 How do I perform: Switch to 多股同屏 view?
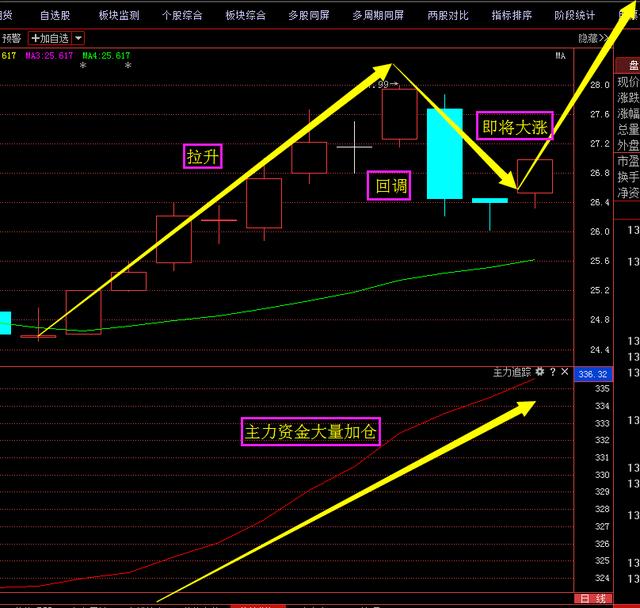click(308, 16)
